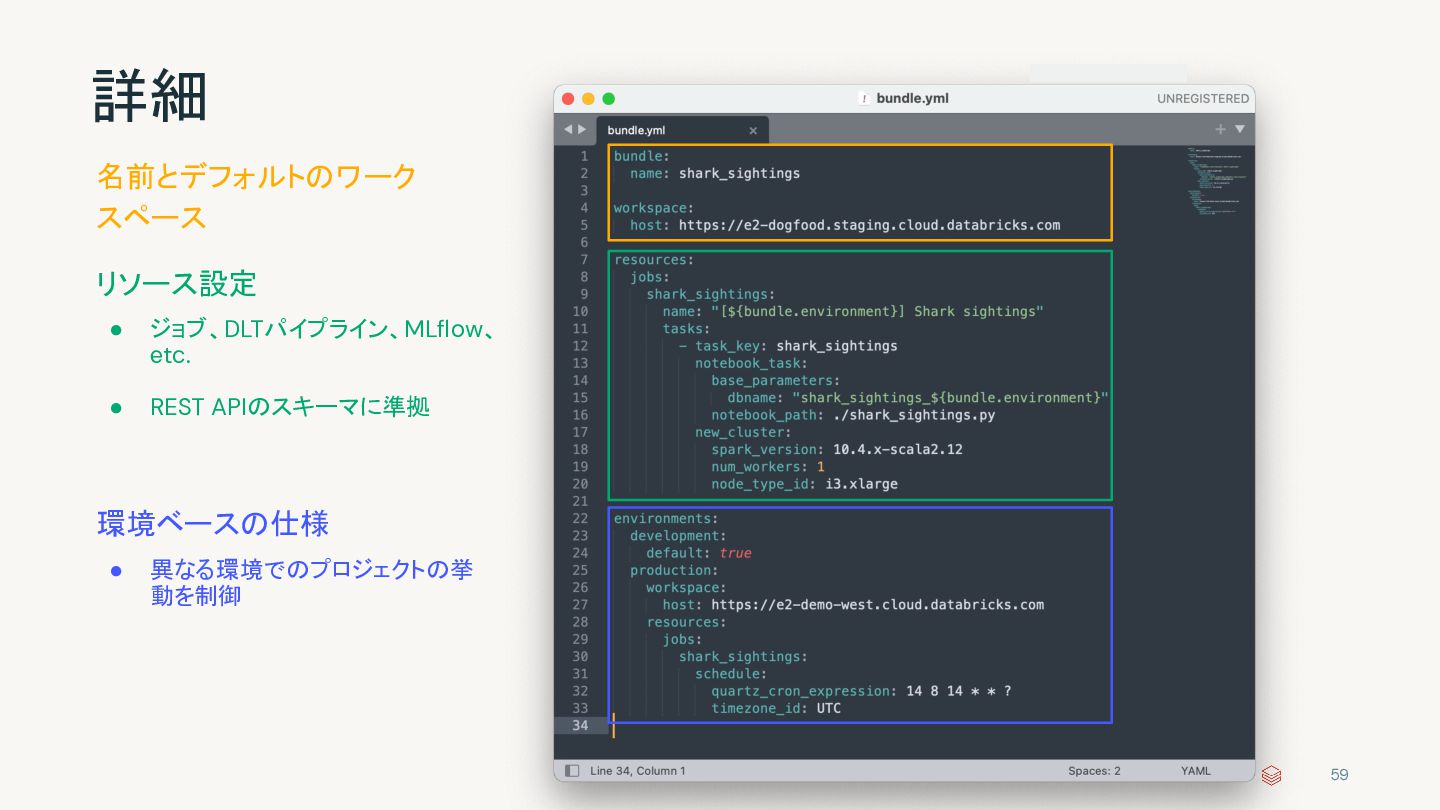
Task: Click the new_cluster: key
Action: (x=743, y=432)
